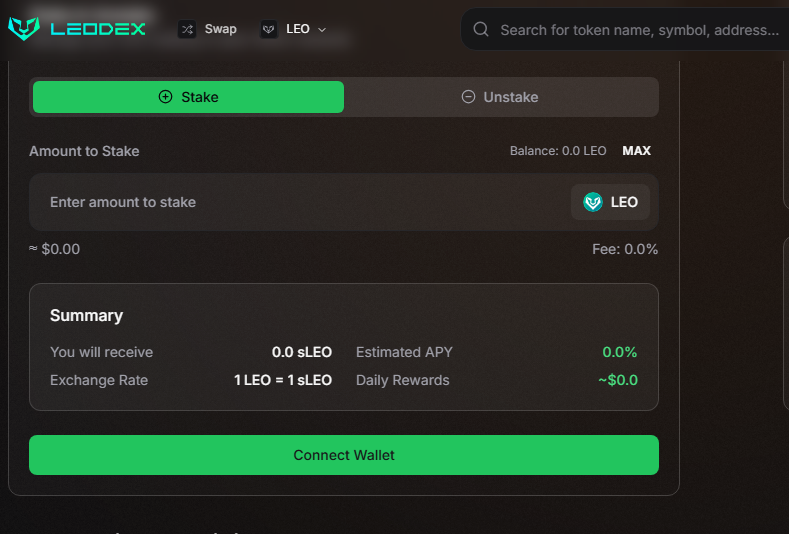Click the Daily Rewards ~$0.0 value
The image size is (789, 534).
618,380
